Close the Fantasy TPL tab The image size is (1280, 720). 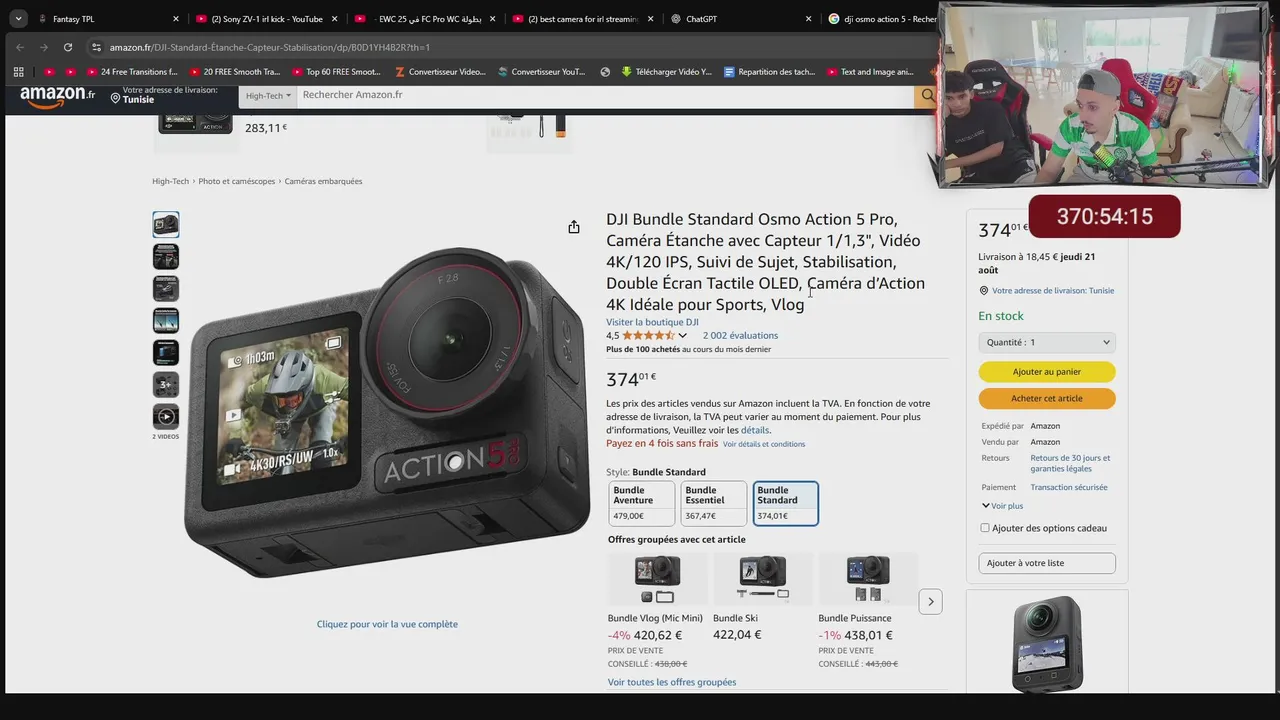[x=176, y=19]
